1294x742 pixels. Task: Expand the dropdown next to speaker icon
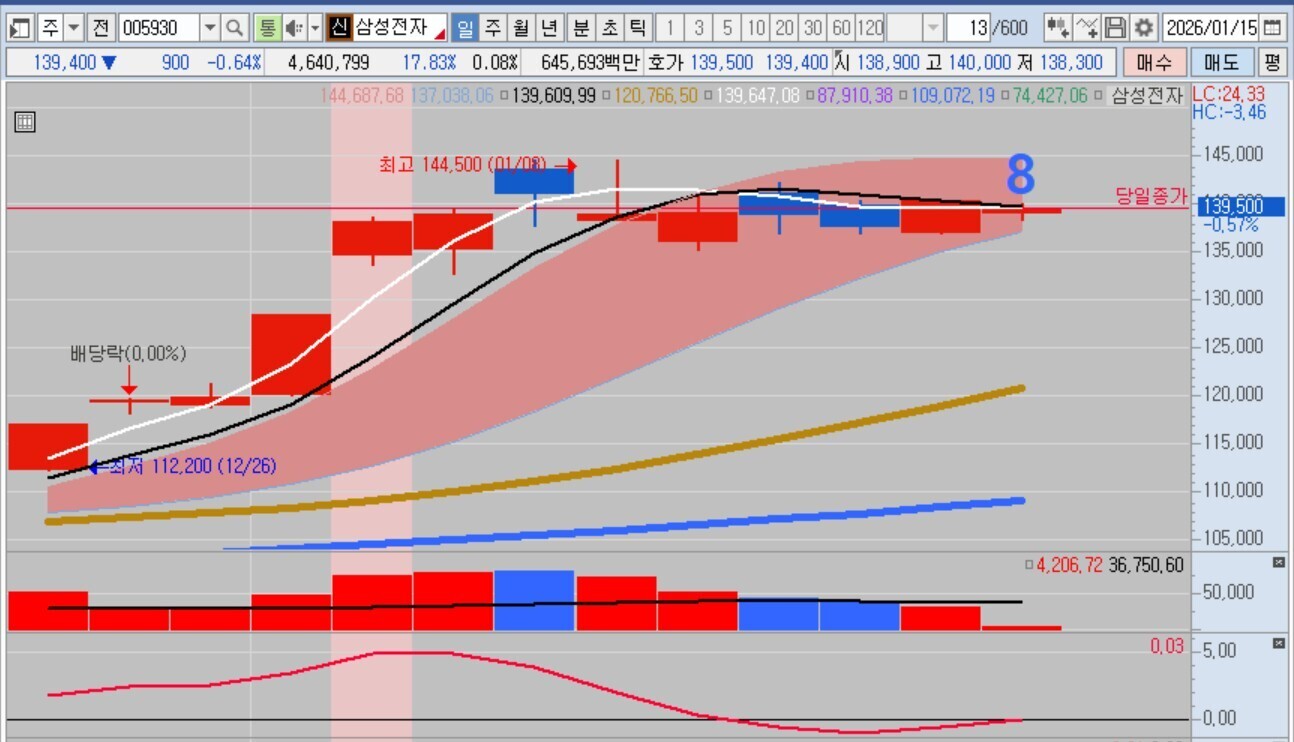(x=315, y=27)
